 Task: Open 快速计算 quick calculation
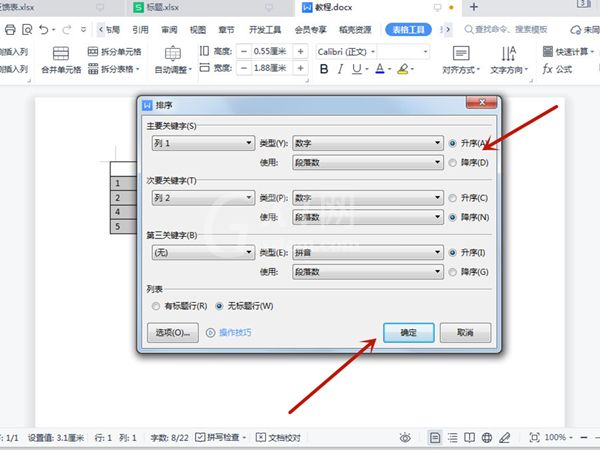click(568, 51)
